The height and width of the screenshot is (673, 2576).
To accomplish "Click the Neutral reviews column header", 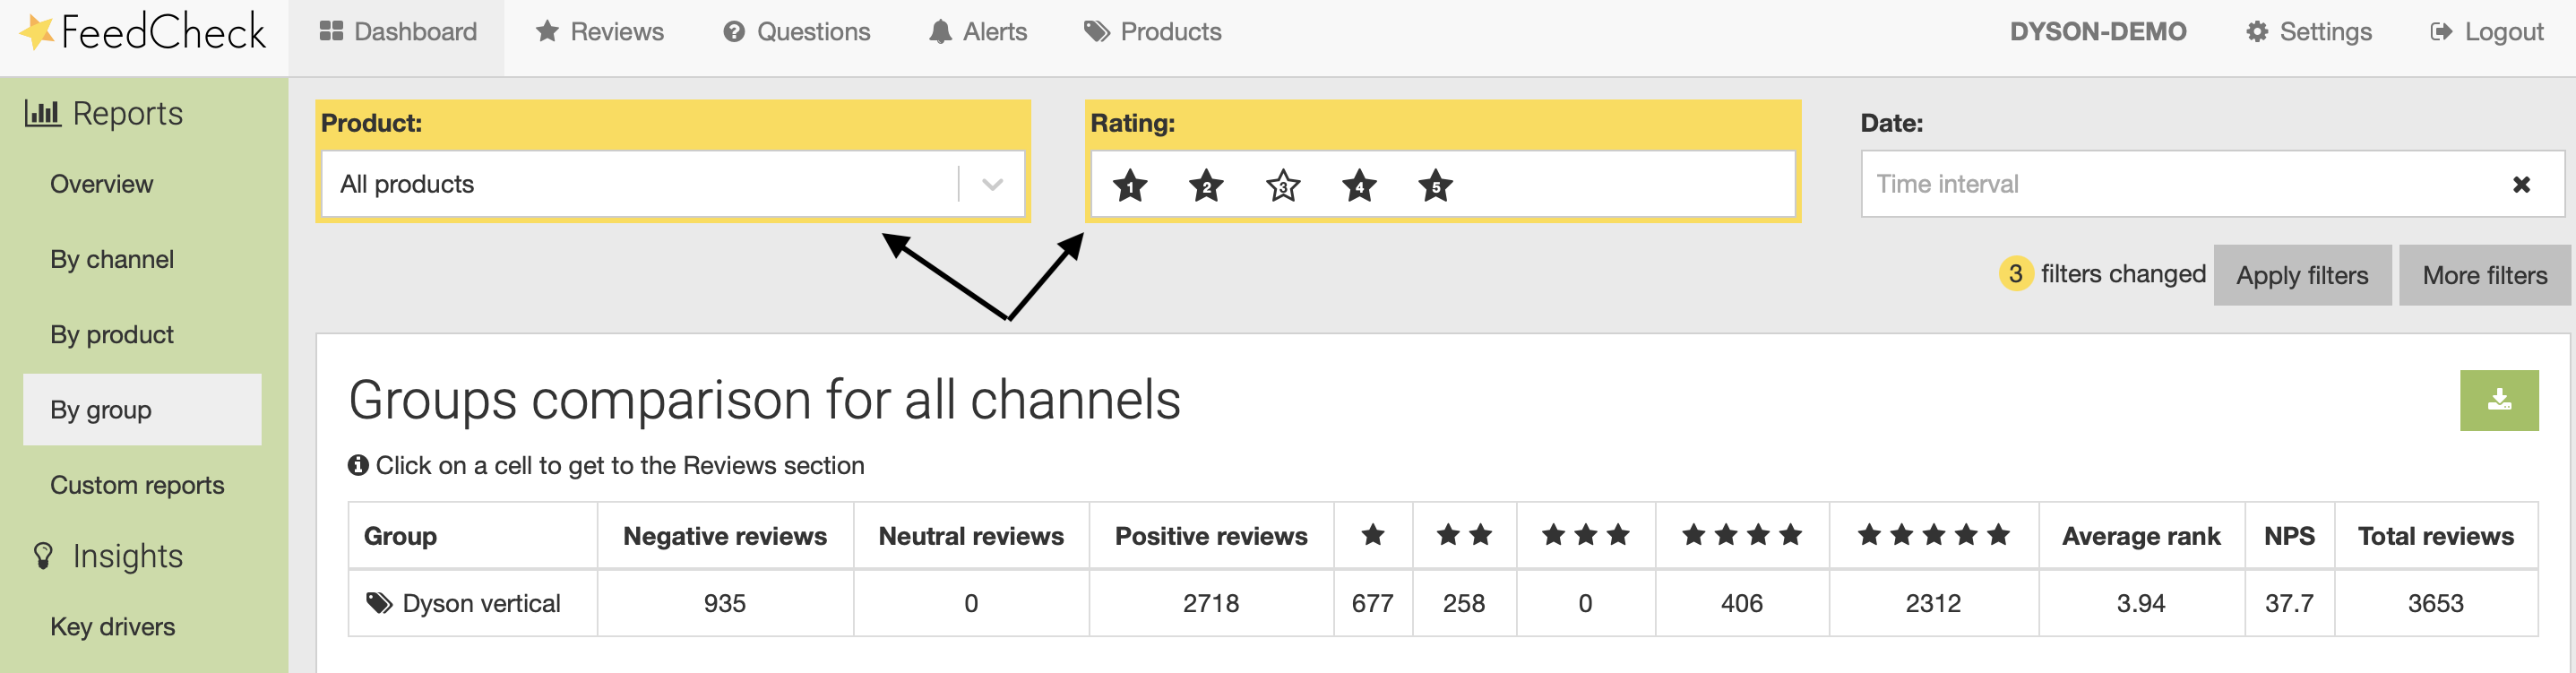I will click(x=971, y=536).
